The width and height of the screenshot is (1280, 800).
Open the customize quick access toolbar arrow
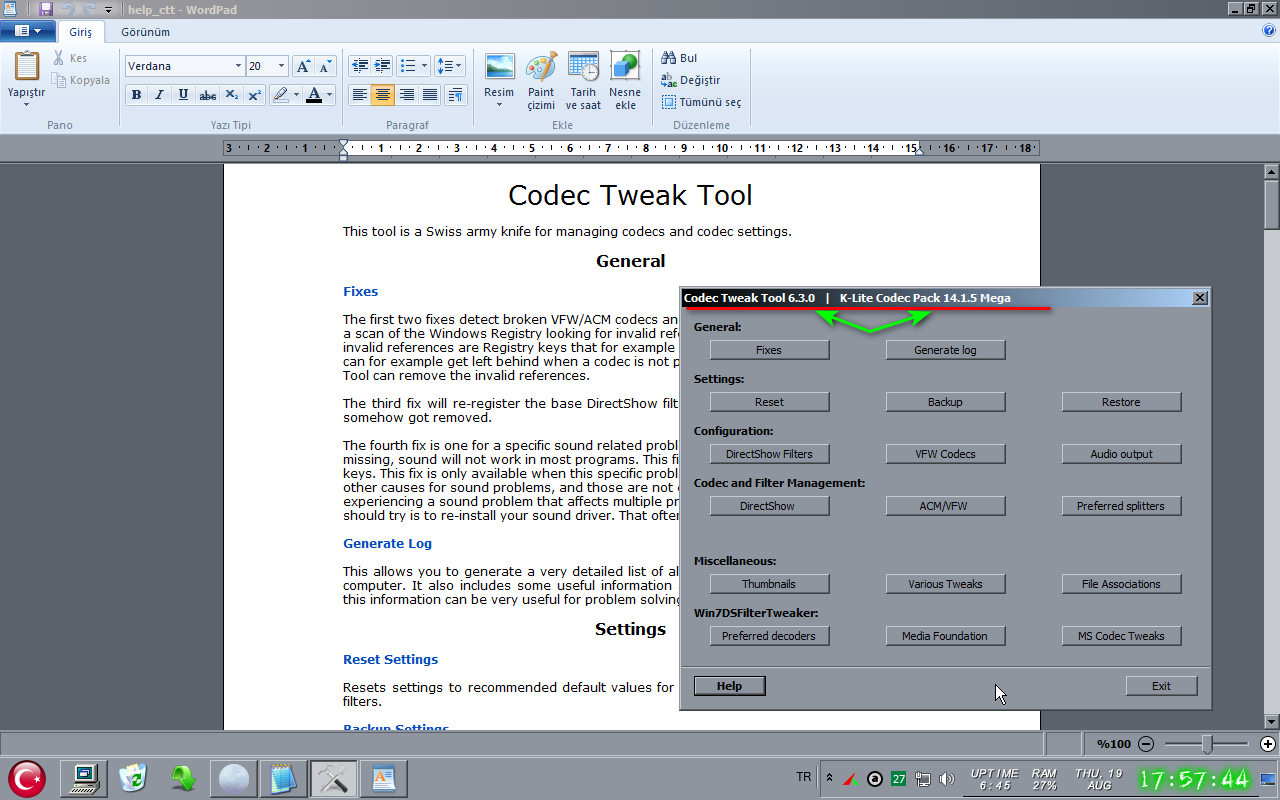click(x=108, y=9)
